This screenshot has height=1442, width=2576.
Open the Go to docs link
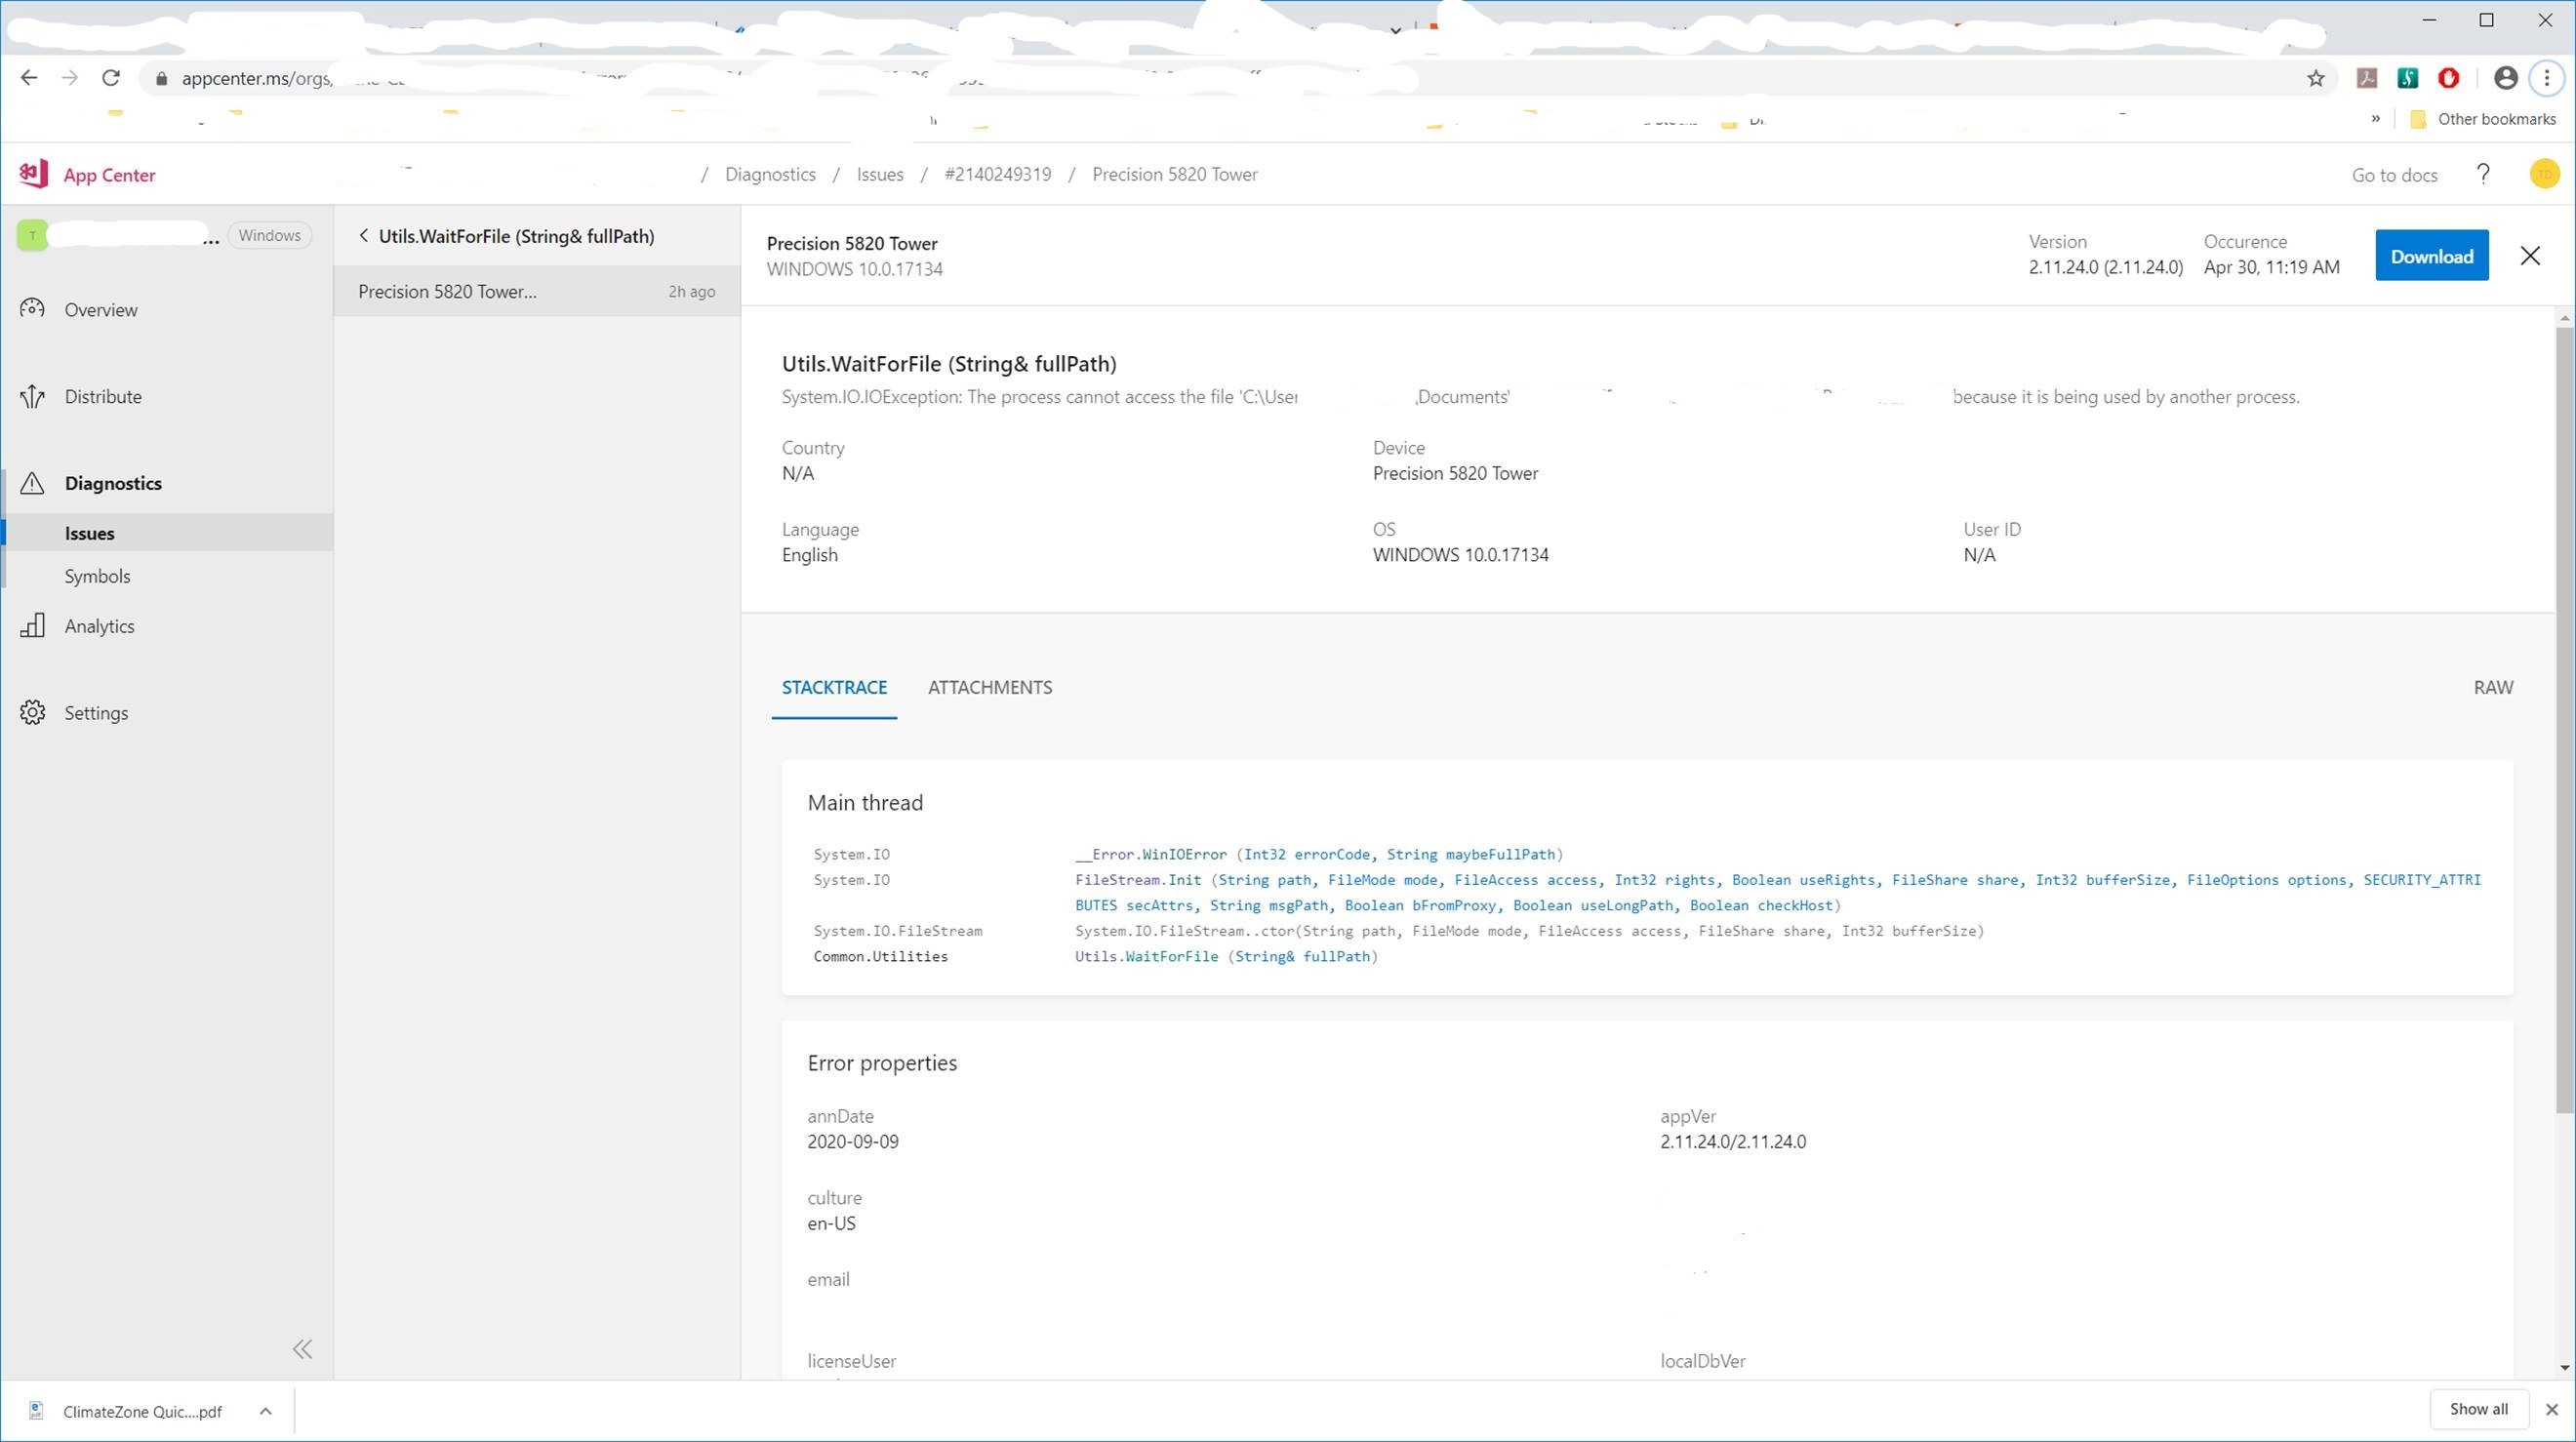click(2394, 175)
